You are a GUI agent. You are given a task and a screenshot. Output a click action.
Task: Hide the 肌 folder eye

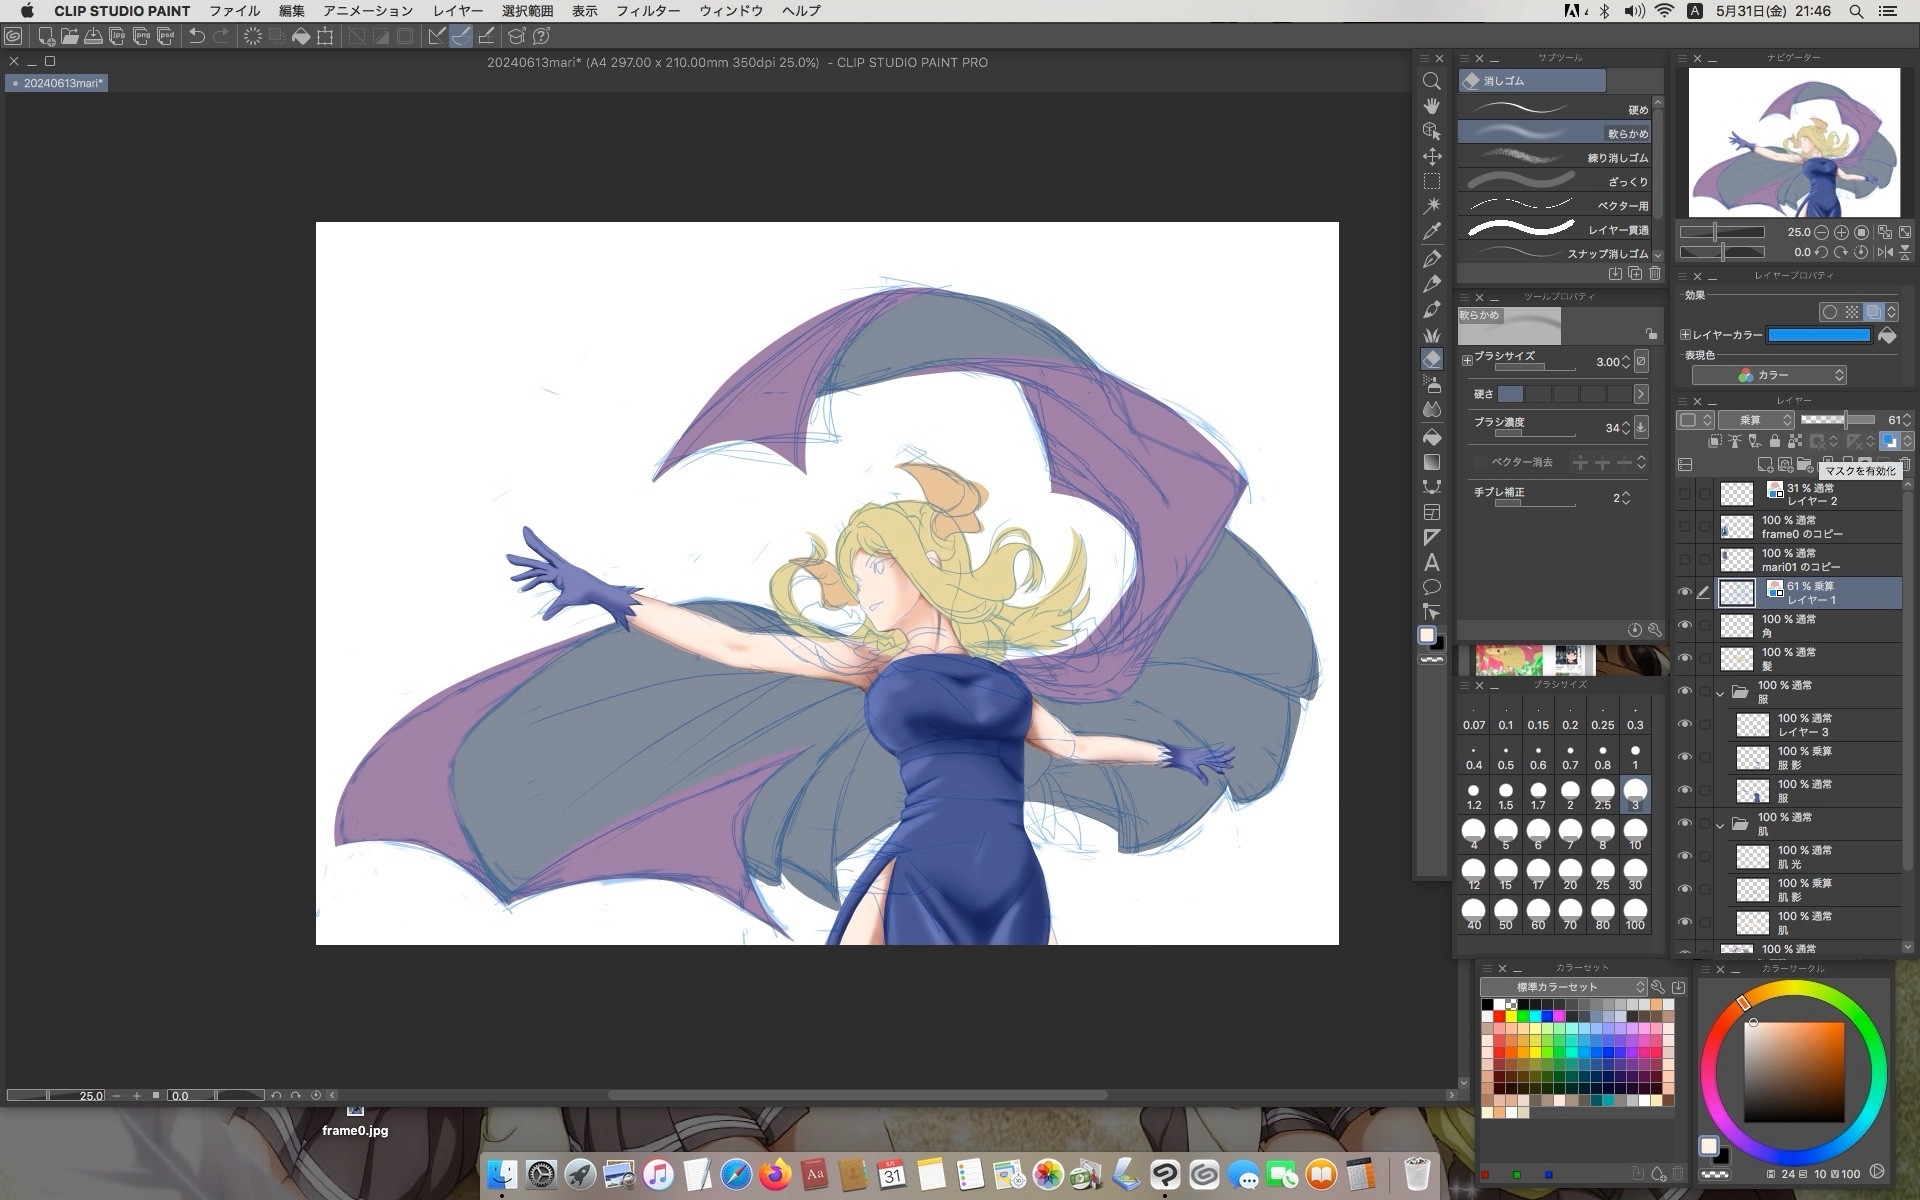click(1685, 824)
